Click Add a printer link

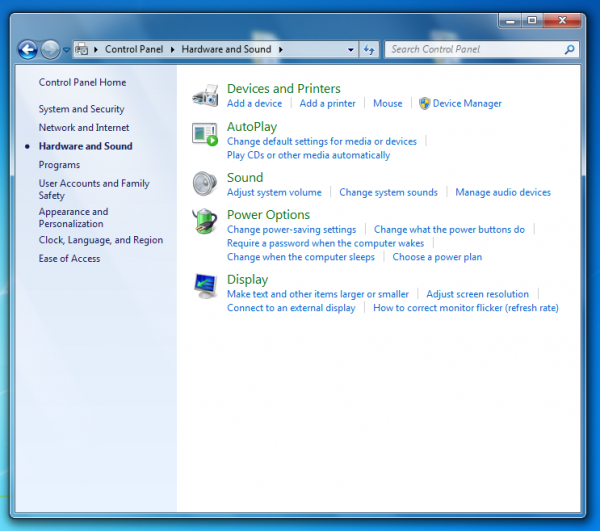click(x=328, y=104)
